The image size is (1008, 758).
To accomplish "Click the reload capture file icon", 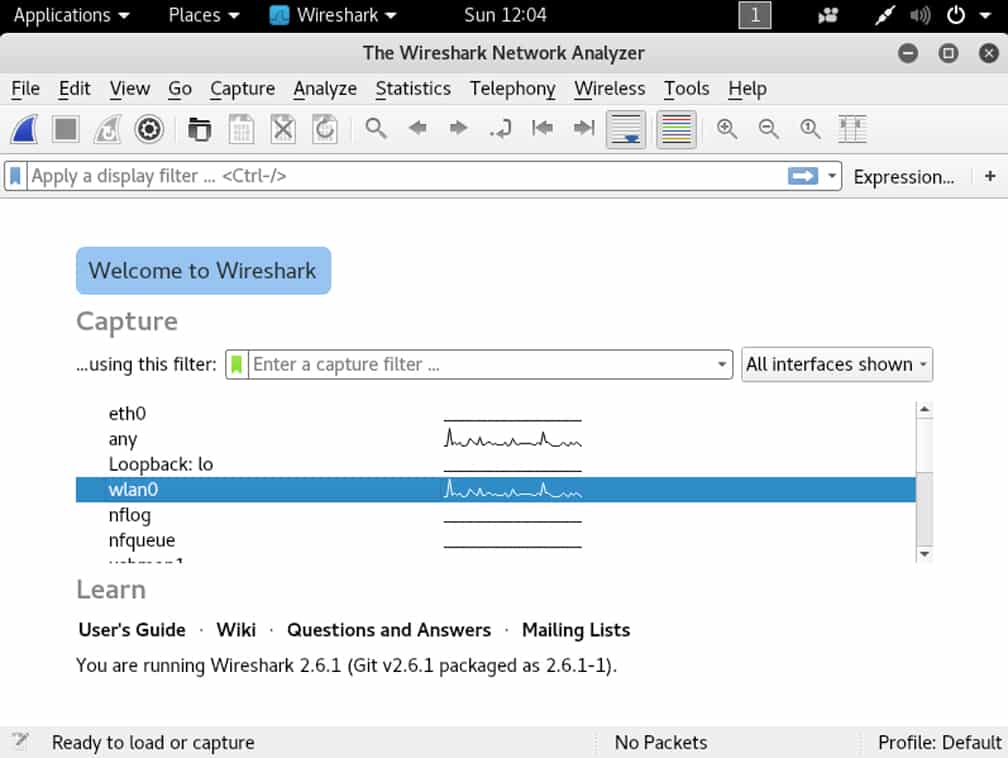I will (325, 129).
